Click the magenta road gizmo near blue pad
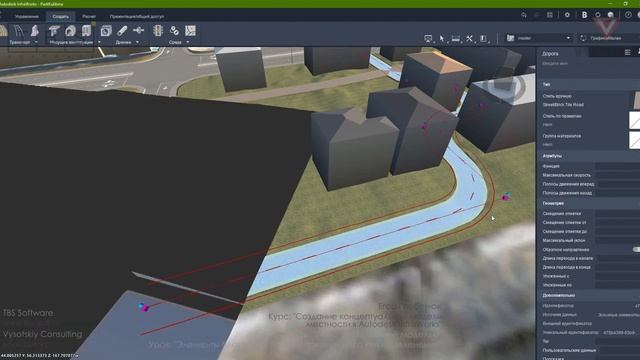The image size is (640, 360). [144, 307]
